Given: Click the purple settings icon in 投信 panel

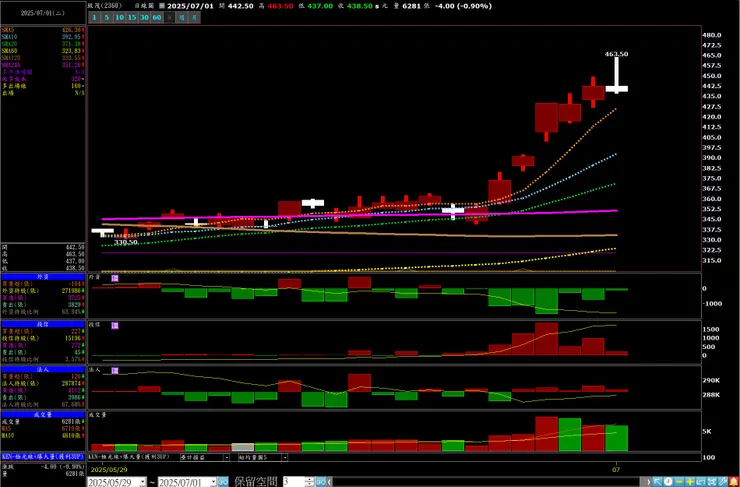Looking at the screenshot, I should (115, 326).
